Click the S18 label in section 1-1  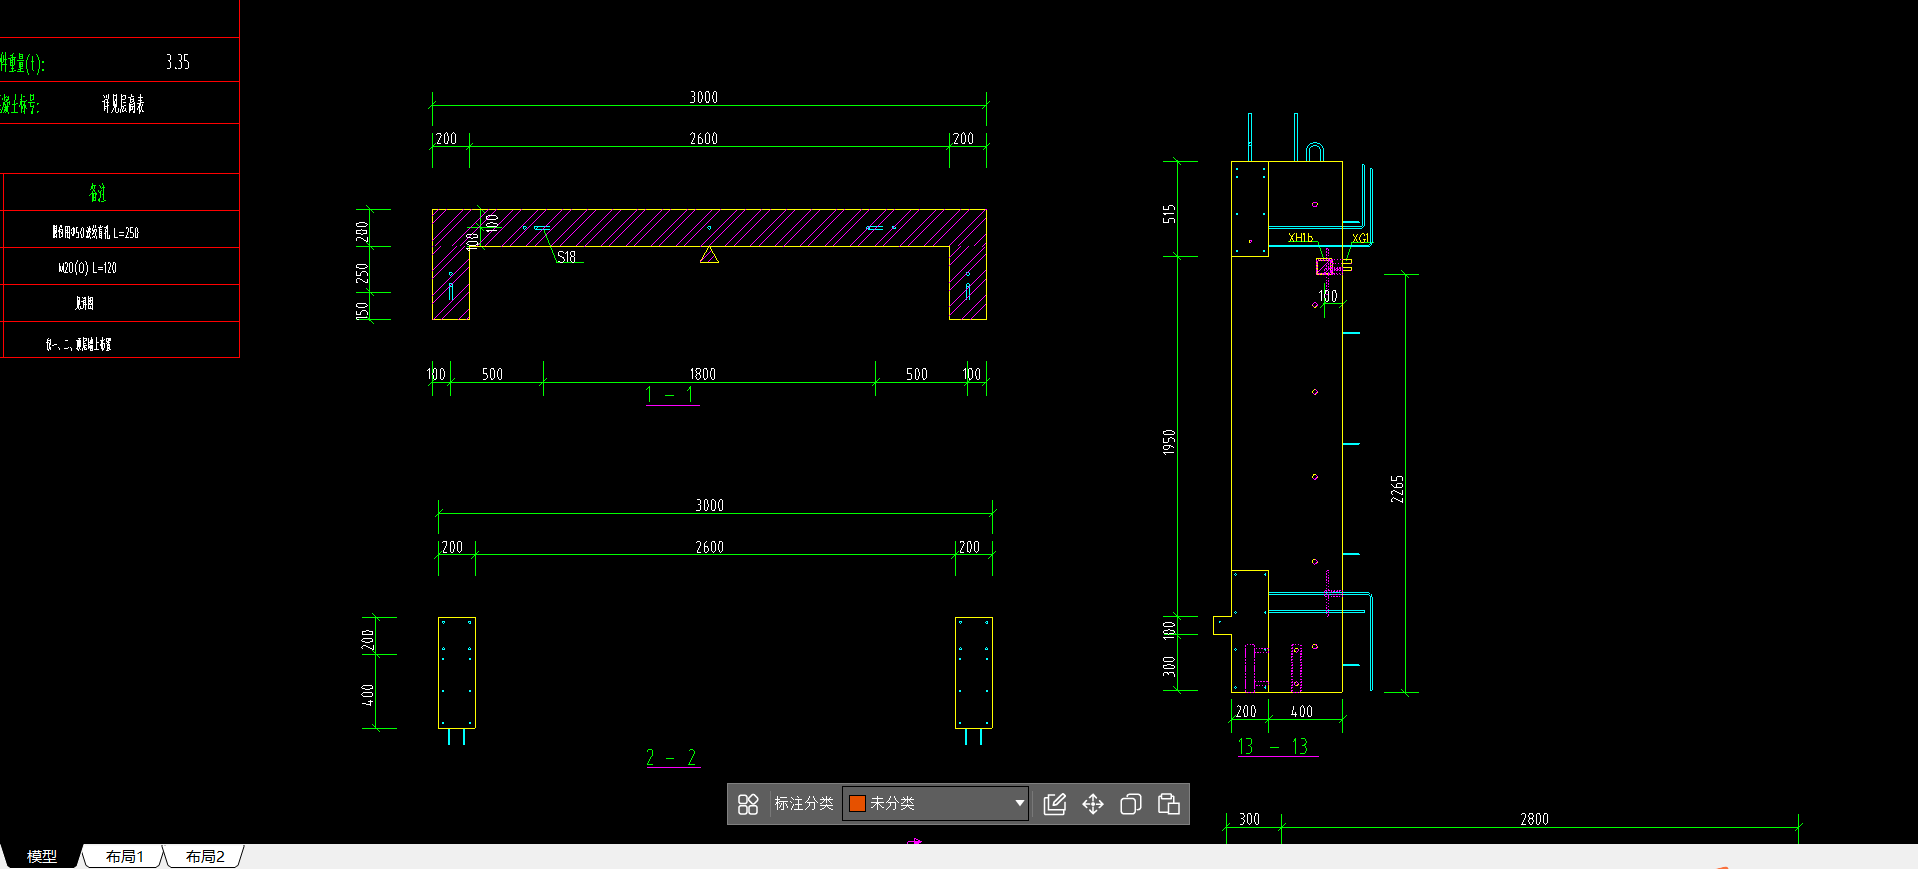567,257
